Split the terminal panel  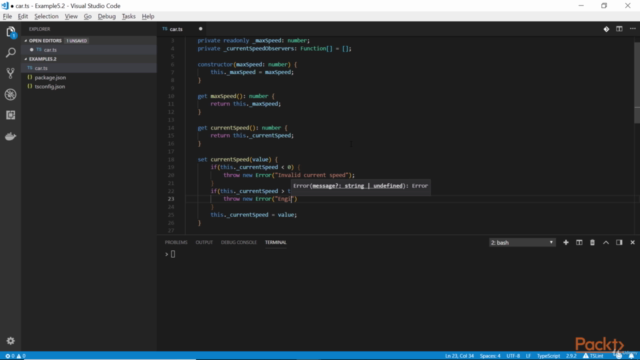click(579, 242)
